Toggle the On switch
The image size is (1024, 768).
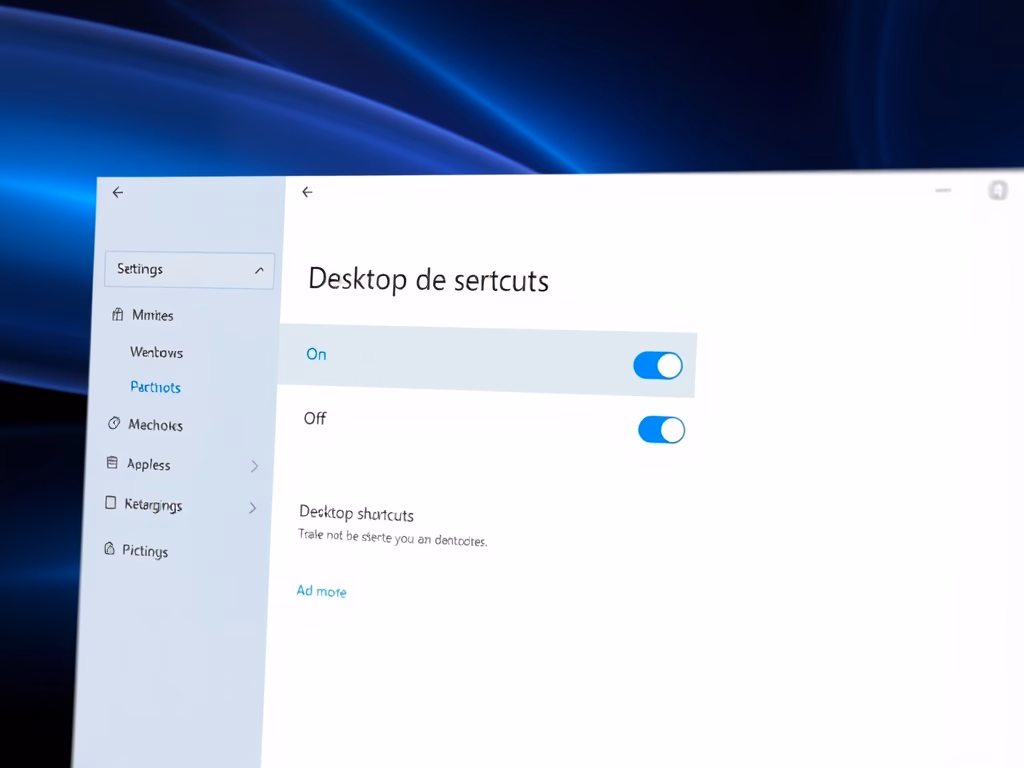click(658, 366)
